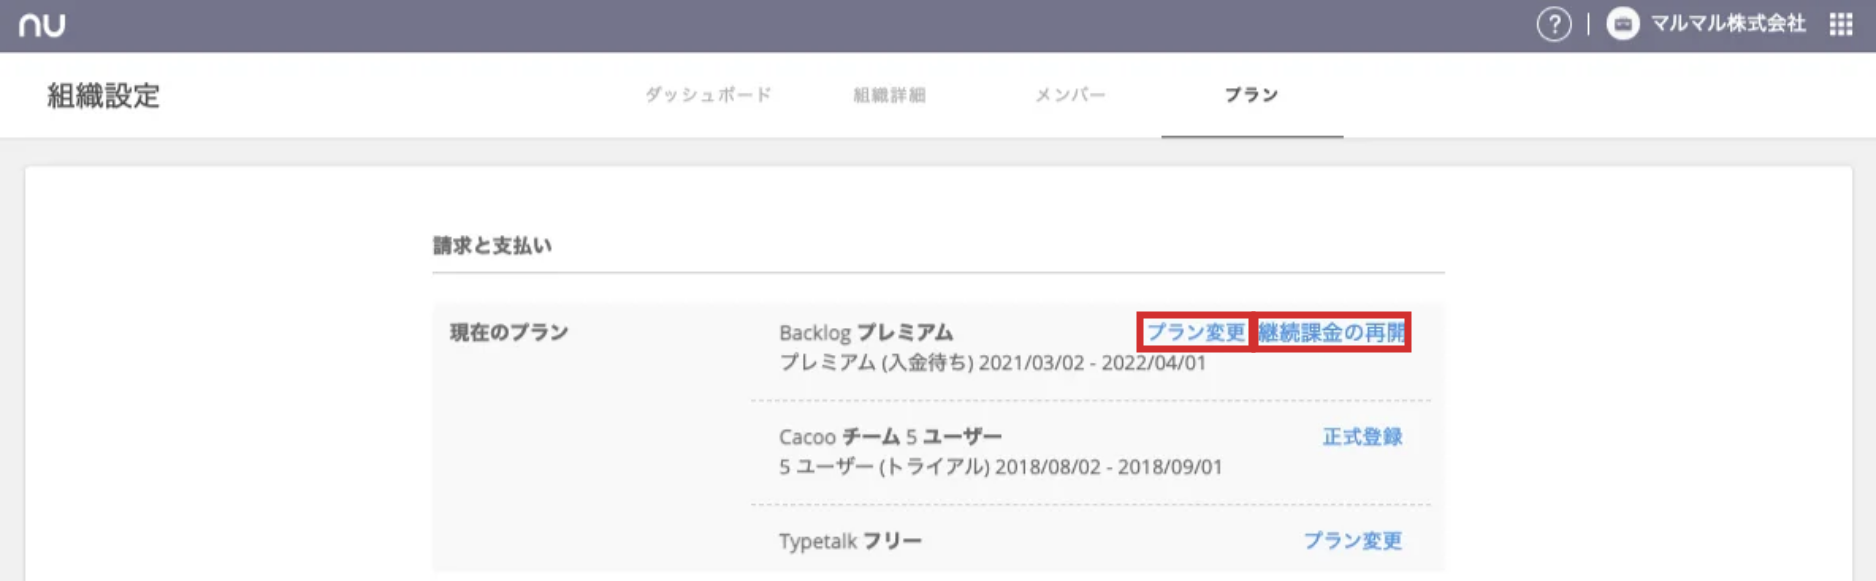Click Typetalk フリー plan name
The image size is (1876, 581).
(x=850, y=541)
